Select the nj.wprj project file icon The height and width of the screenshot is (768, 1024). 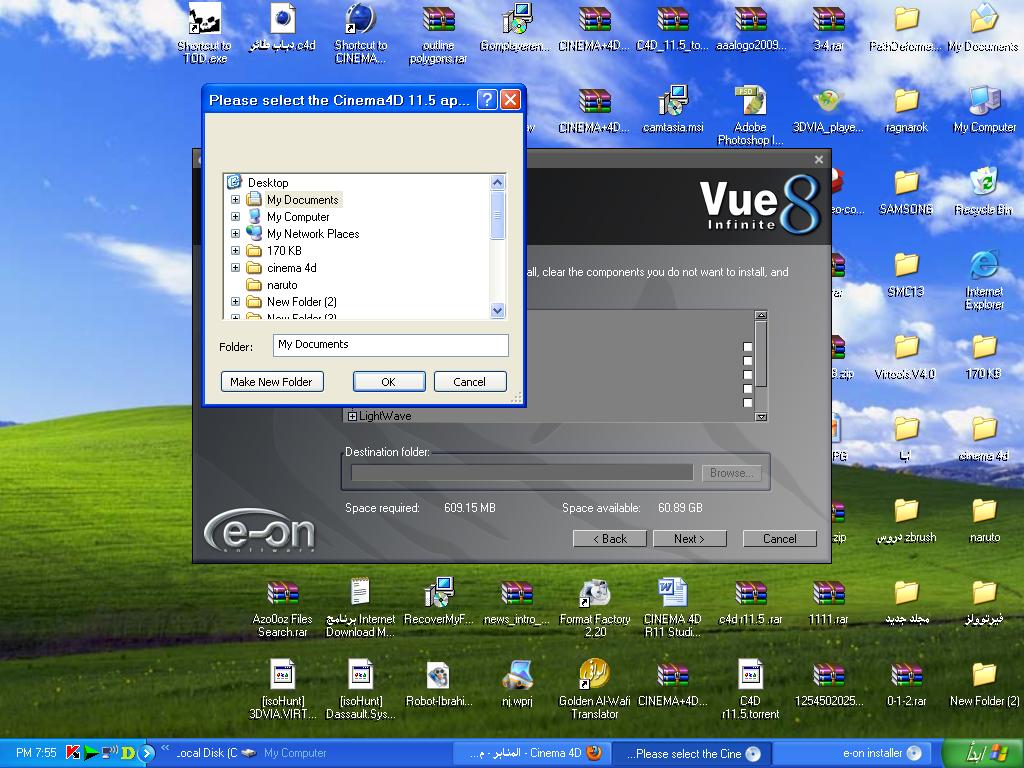tap(517, 682)
